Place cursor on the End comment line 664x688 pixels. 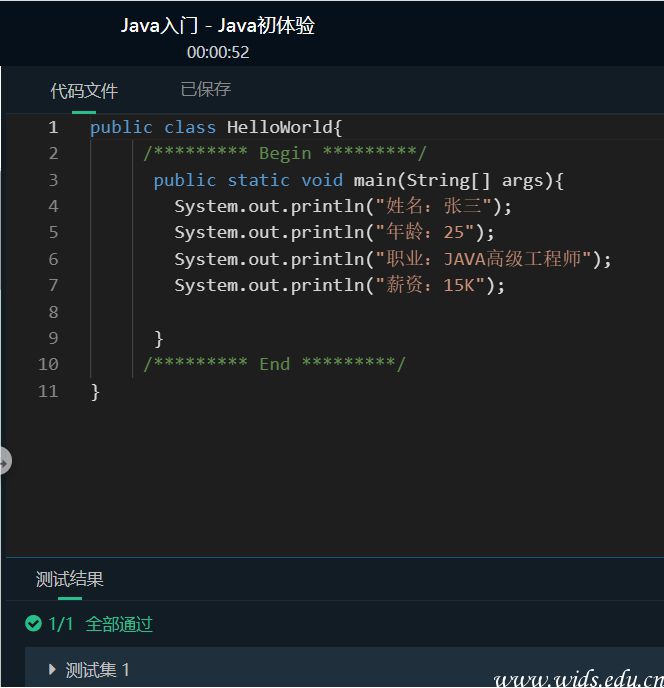pos(274,364)
